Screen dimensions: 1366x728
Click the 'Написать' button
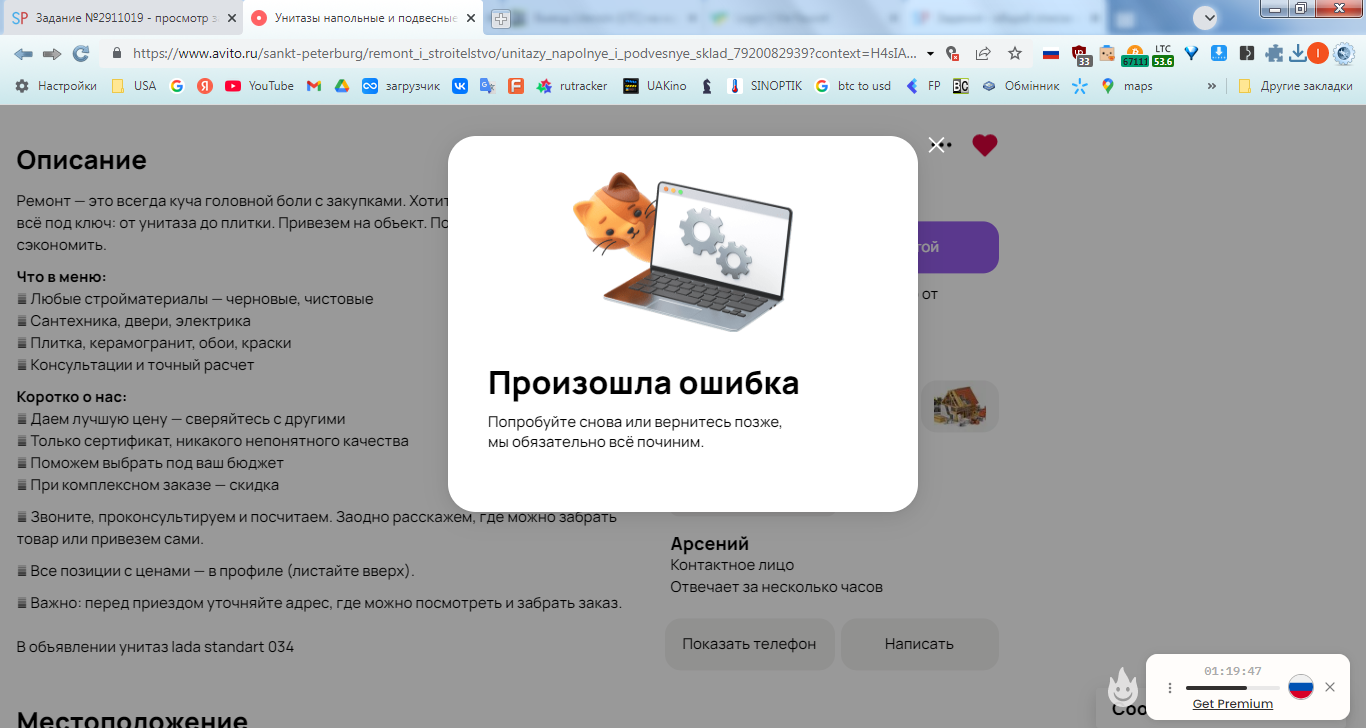click(919, 644)
